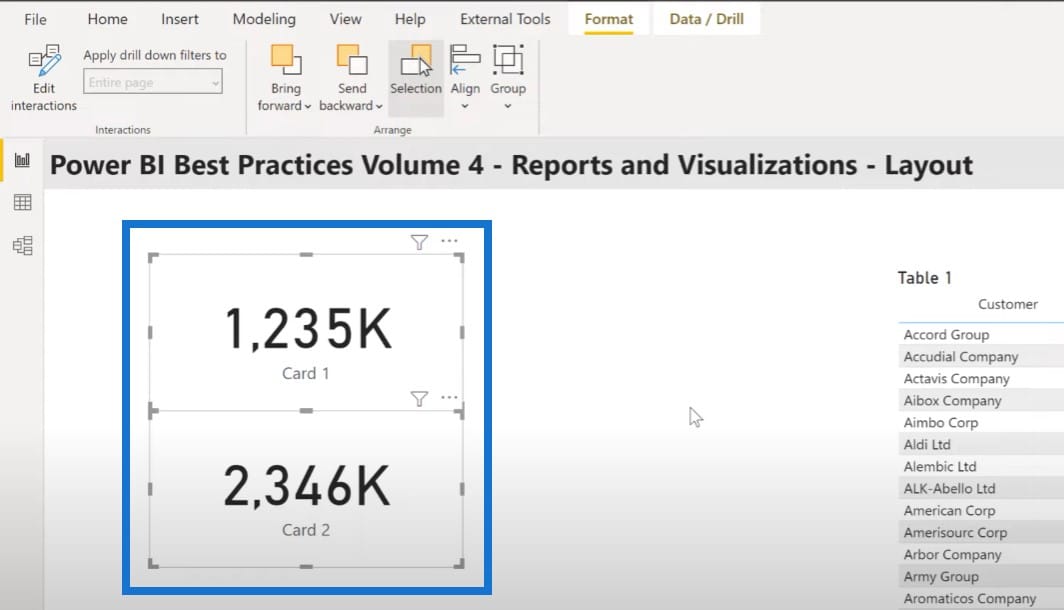Select the ALK-Abello Ltd row
1064x610 pixels.
(x=981, y=489)
